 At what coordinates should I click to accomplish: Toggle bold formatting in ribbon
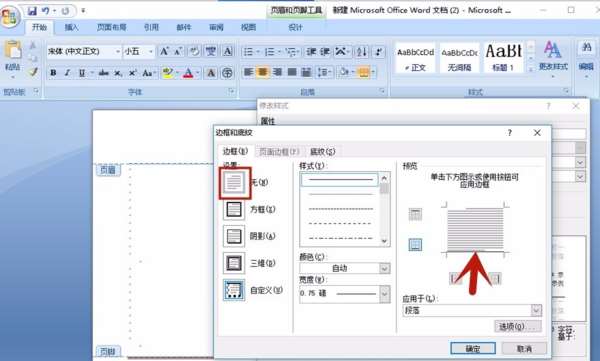pos(53,73)
